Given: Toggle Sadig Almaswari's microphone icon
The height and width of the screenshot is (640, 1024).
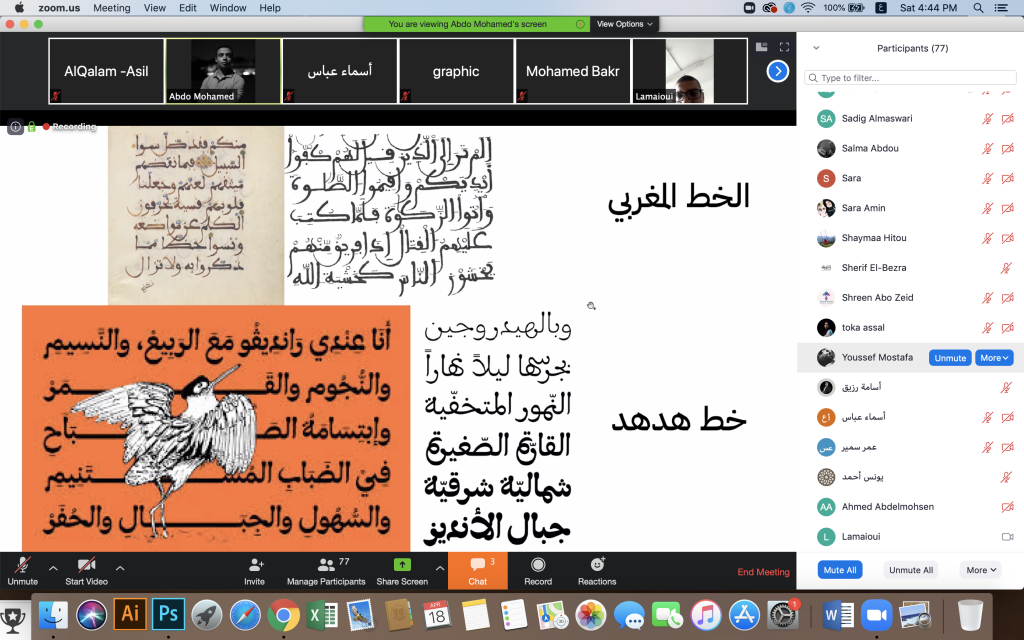Looking at the screenshot, I should (x=987, y=119).
